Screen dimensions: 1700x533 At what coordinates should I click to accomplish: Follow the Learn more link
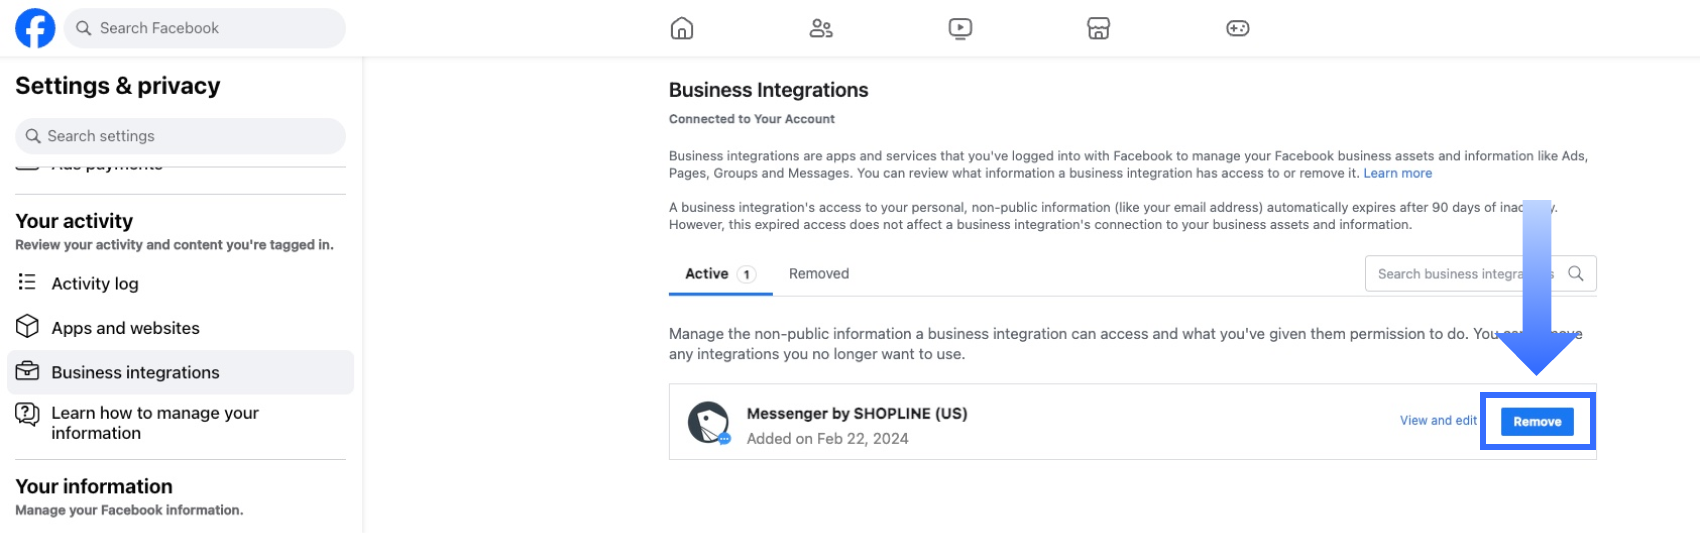(1397, 173)
